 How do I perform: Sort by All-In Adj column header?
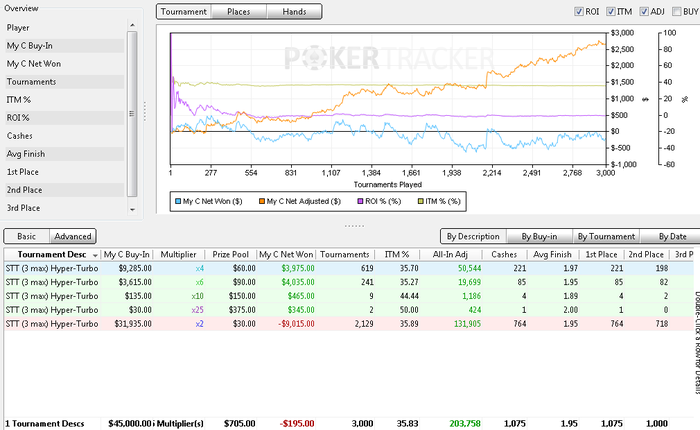coord(450,255)
